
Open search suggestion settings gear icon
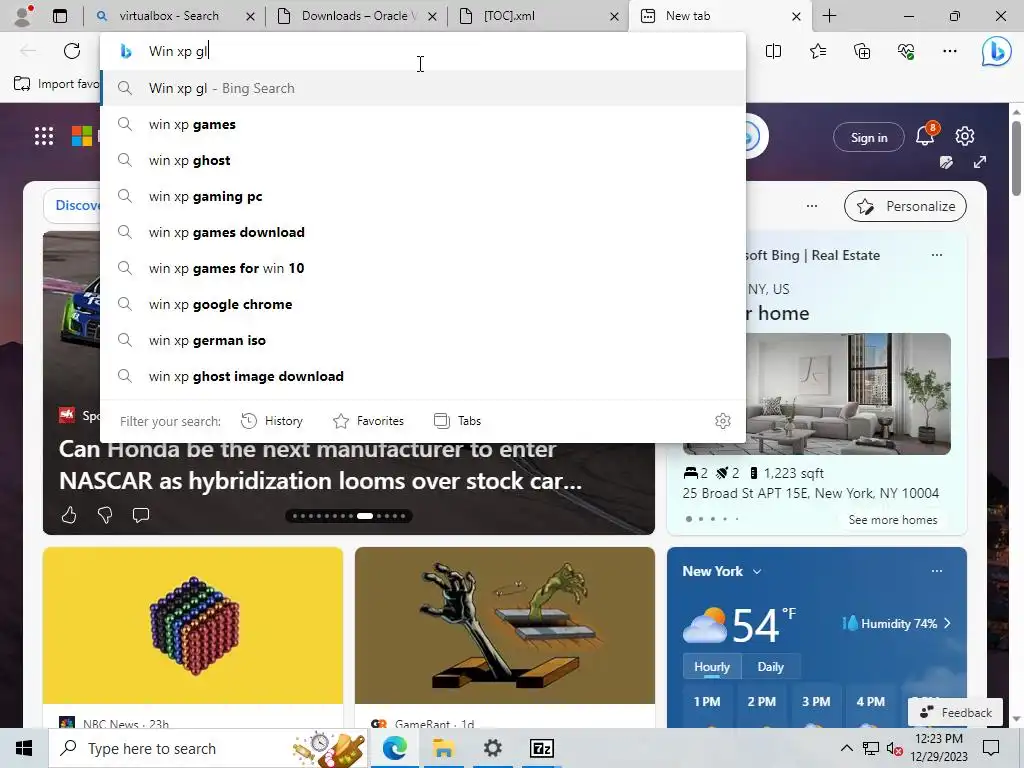pos(722,421)
